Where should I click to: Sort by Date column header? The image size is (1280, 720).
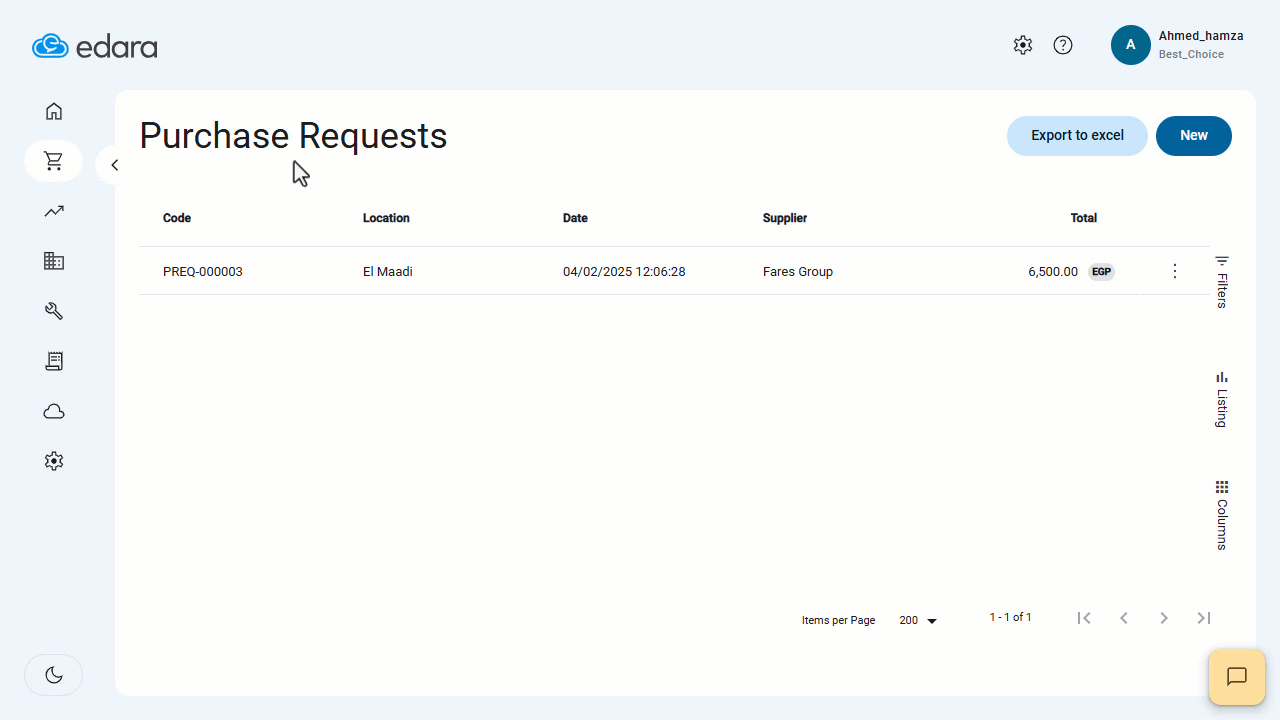[x=575, y=218]
